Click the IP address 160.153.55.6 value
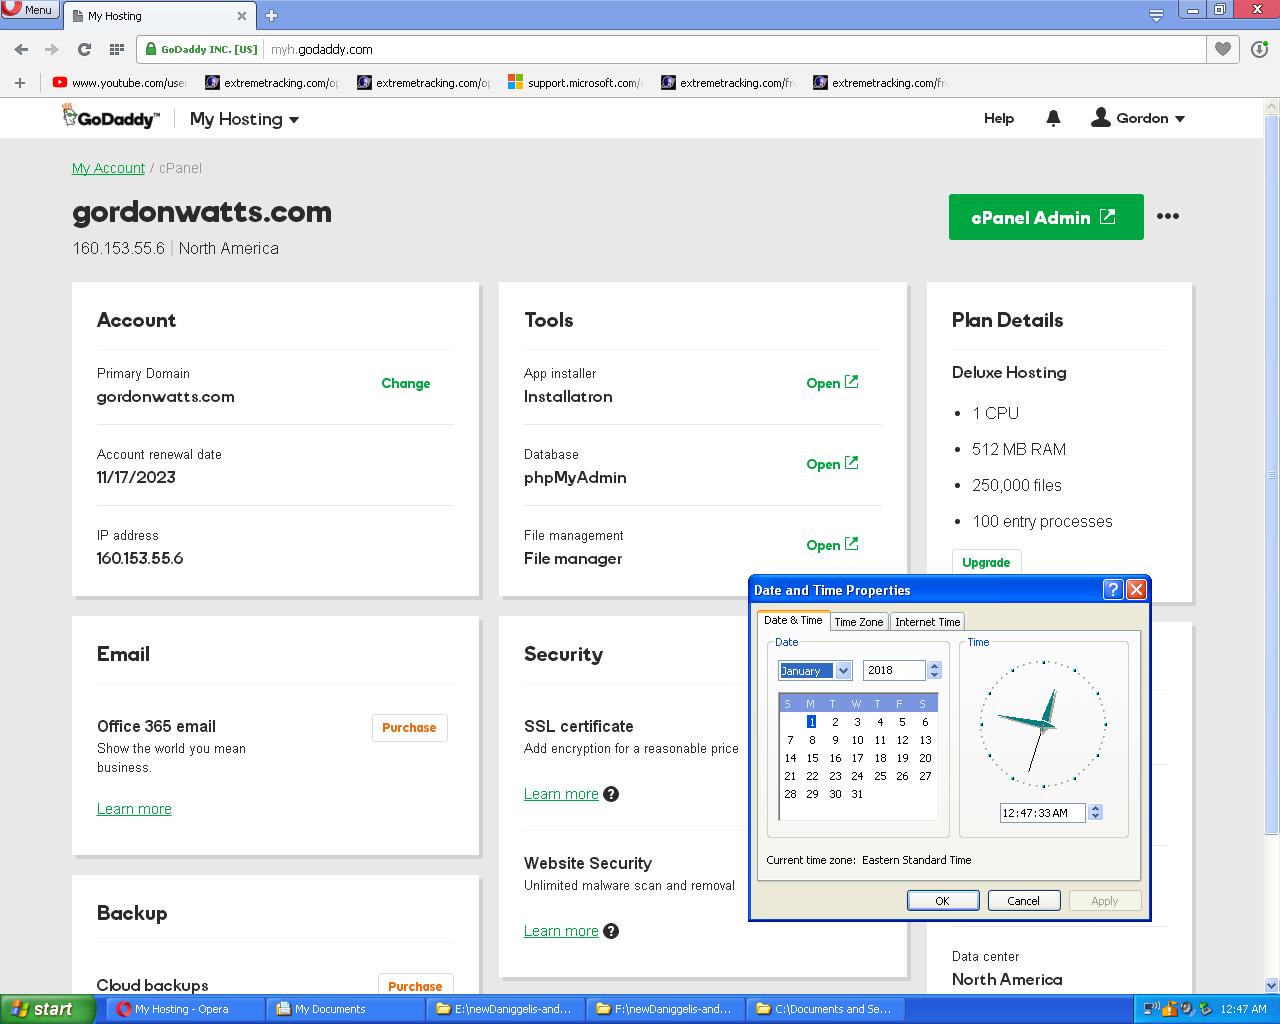 (140, 558)
